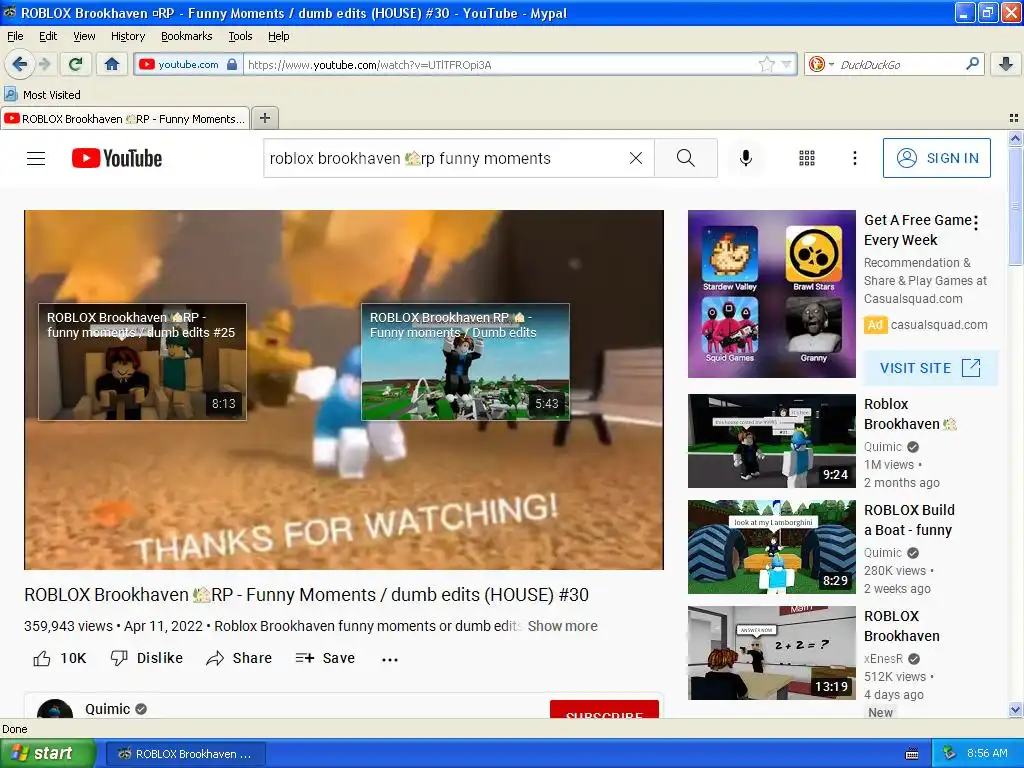
Task: Open the Quimic channel name link
Action: [108, 709]
